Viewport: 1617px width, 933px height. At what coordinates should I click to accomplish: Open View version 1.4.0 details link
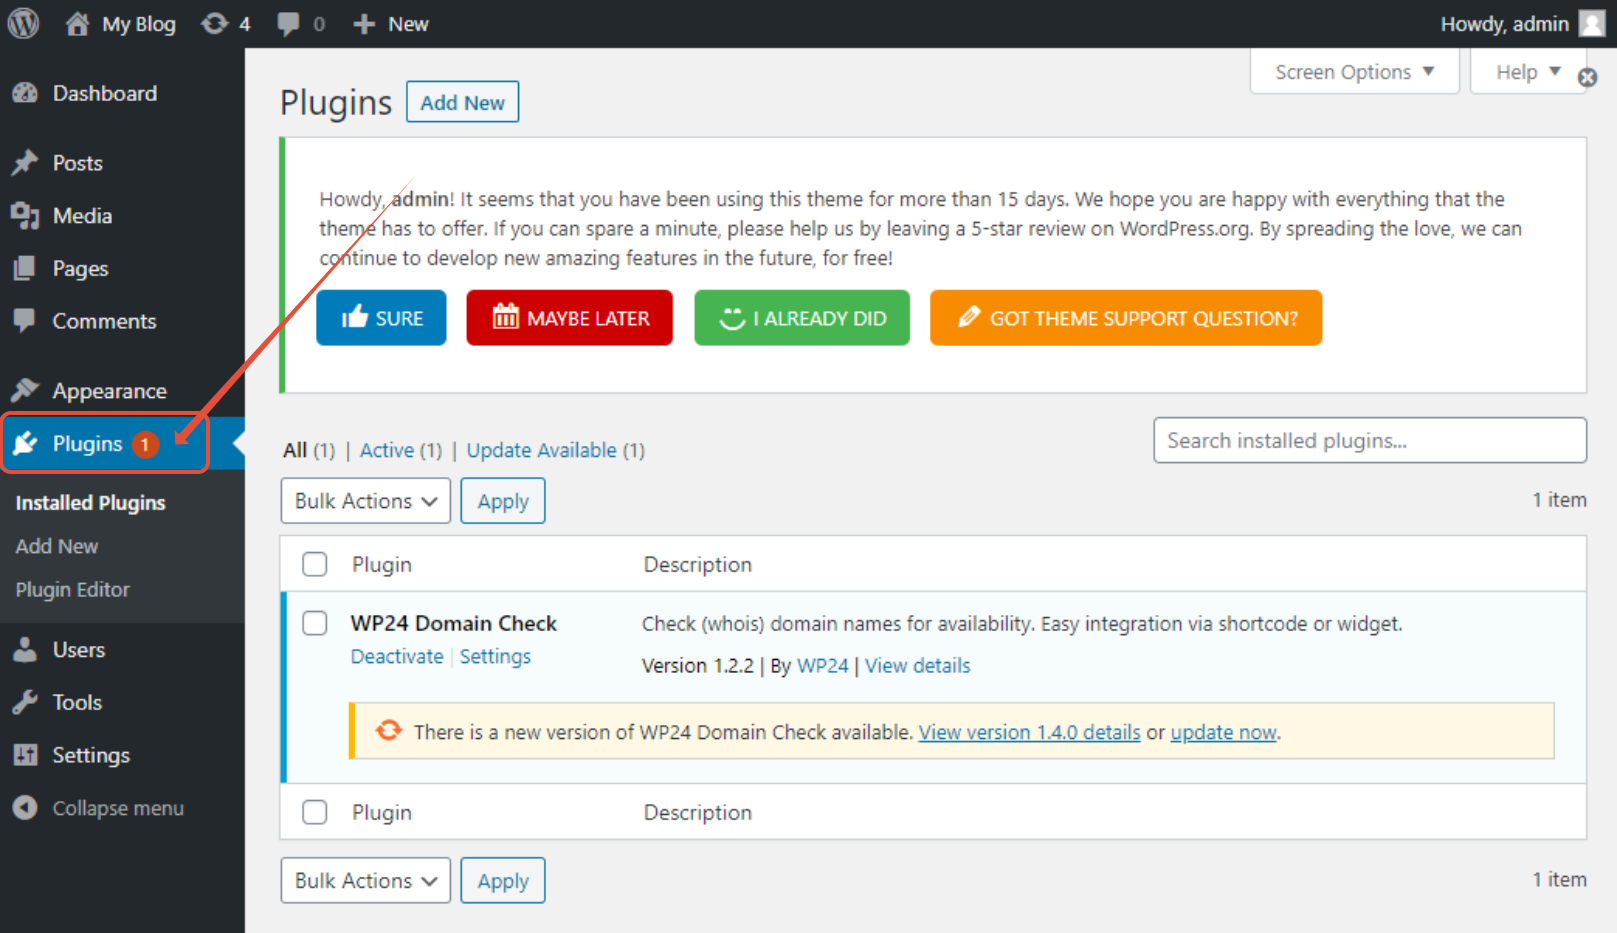tap(1030, 732)
